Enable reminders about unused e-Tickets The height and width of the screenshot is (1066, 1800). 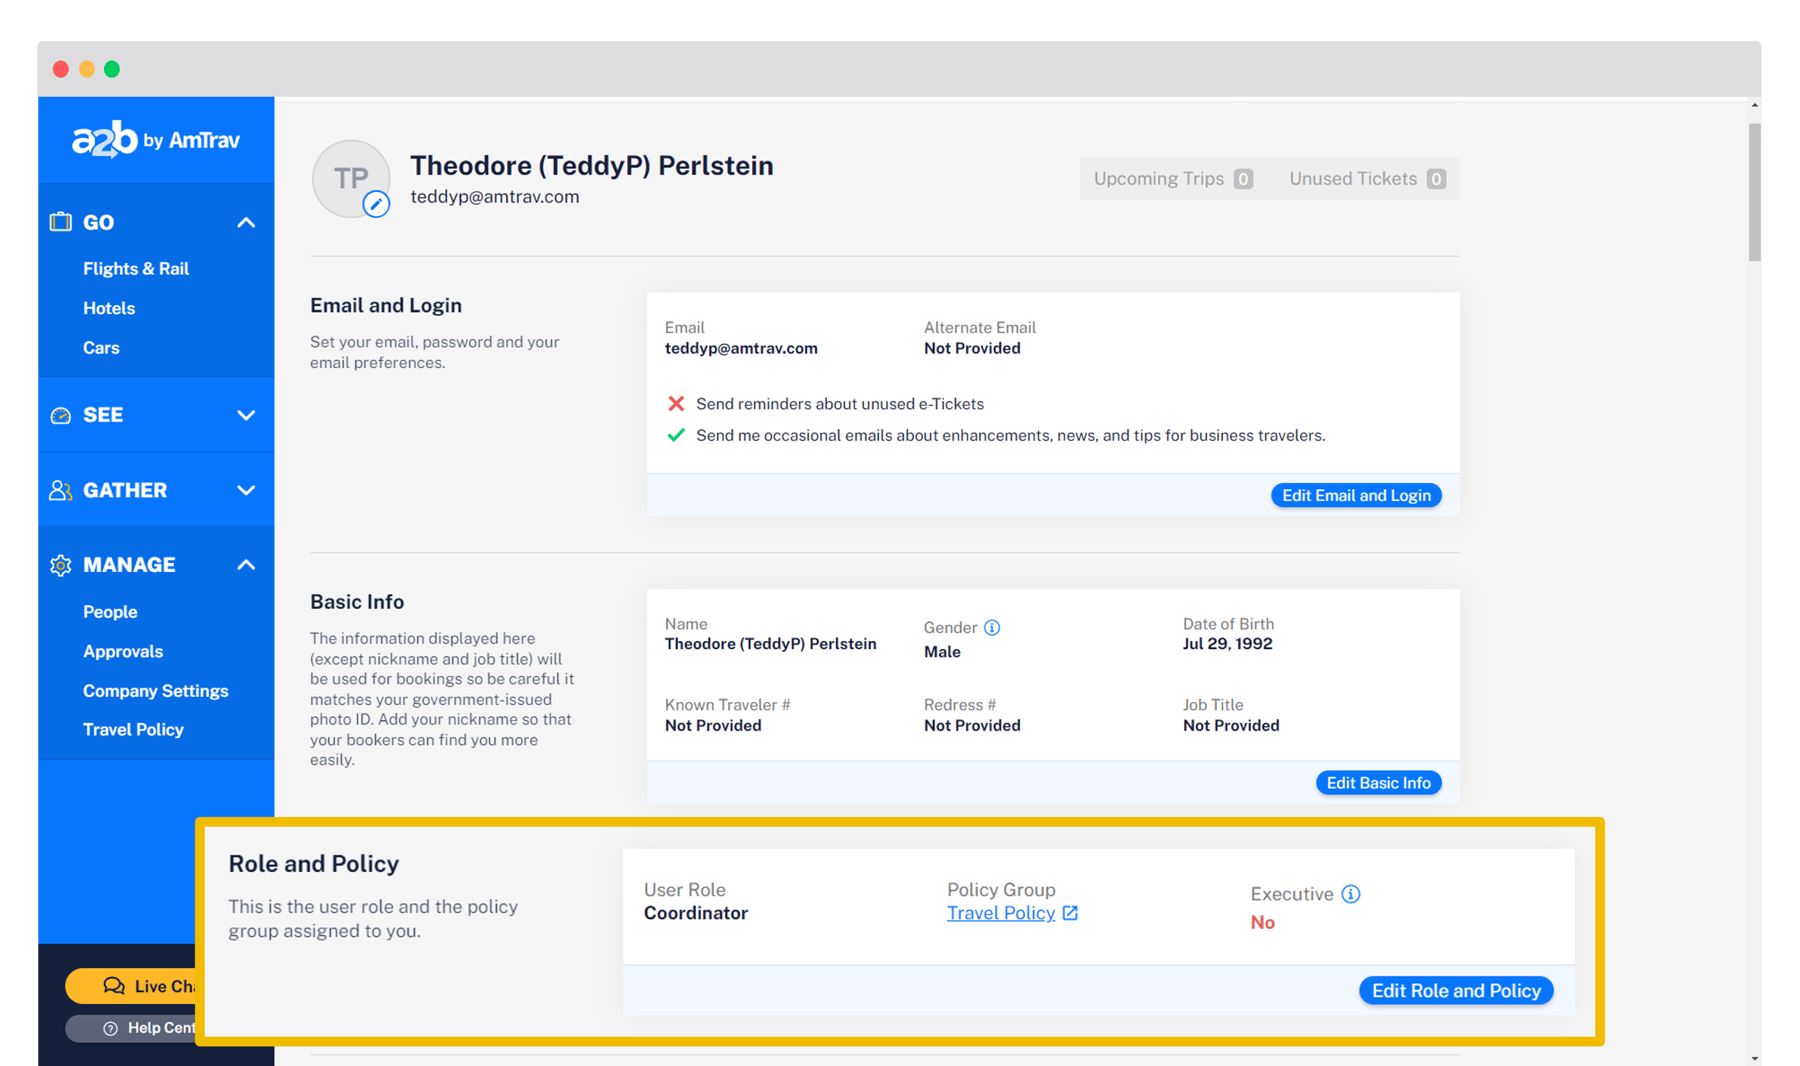click(676, 403)
